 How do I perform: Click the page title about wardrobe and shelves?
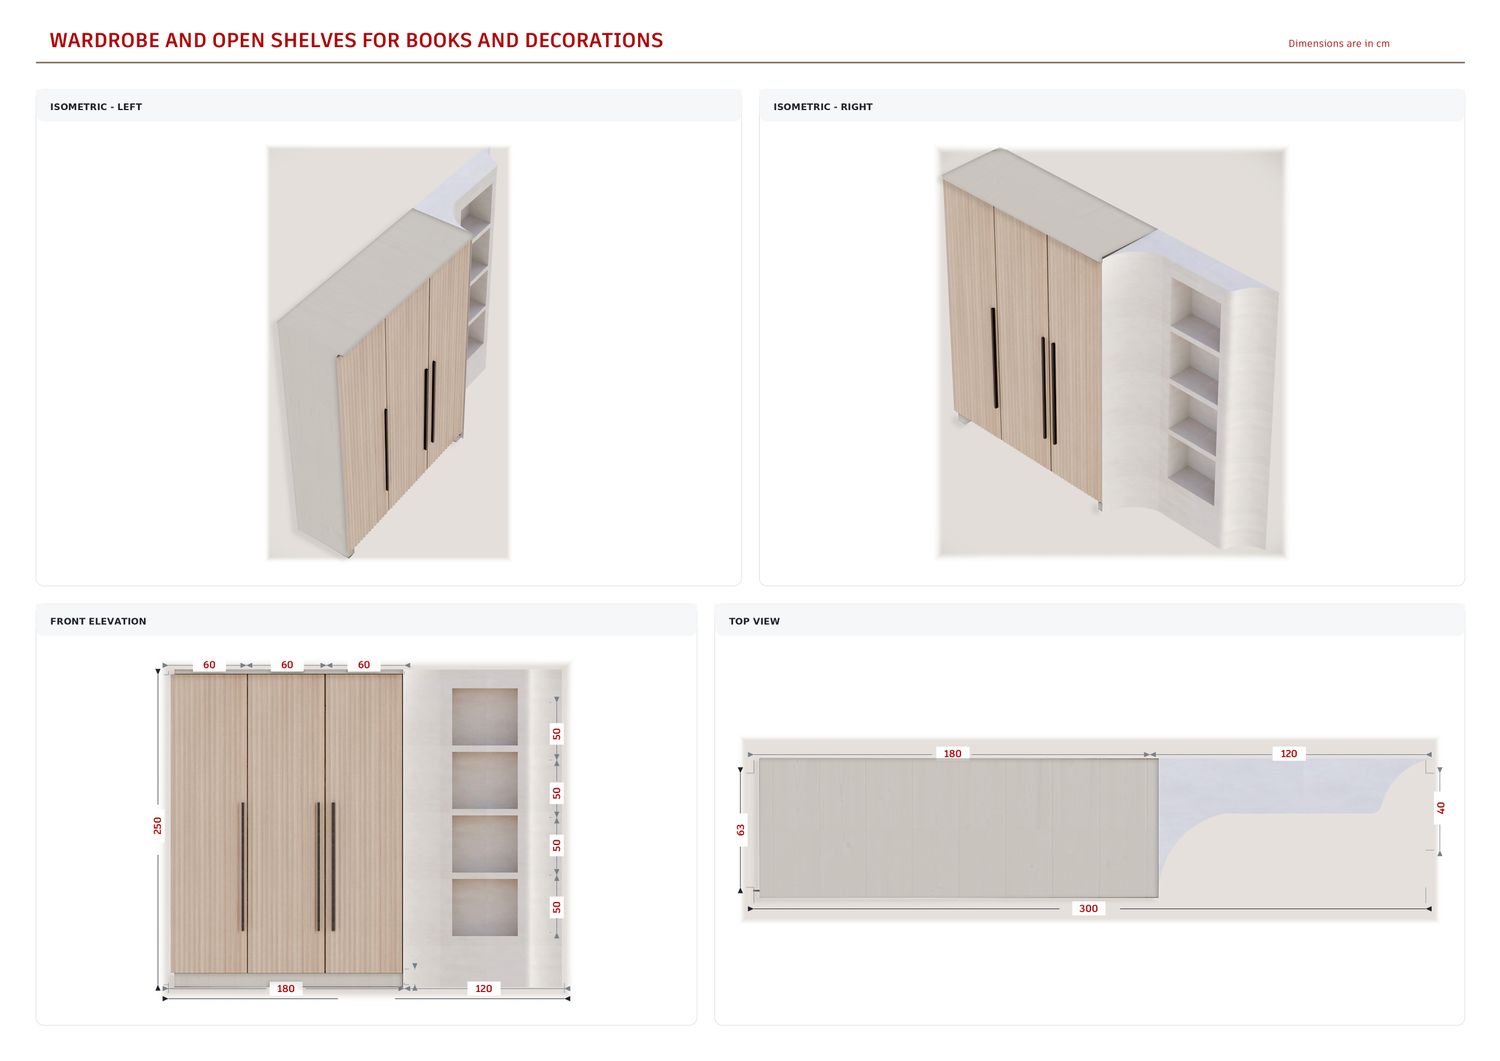point(356,41)
